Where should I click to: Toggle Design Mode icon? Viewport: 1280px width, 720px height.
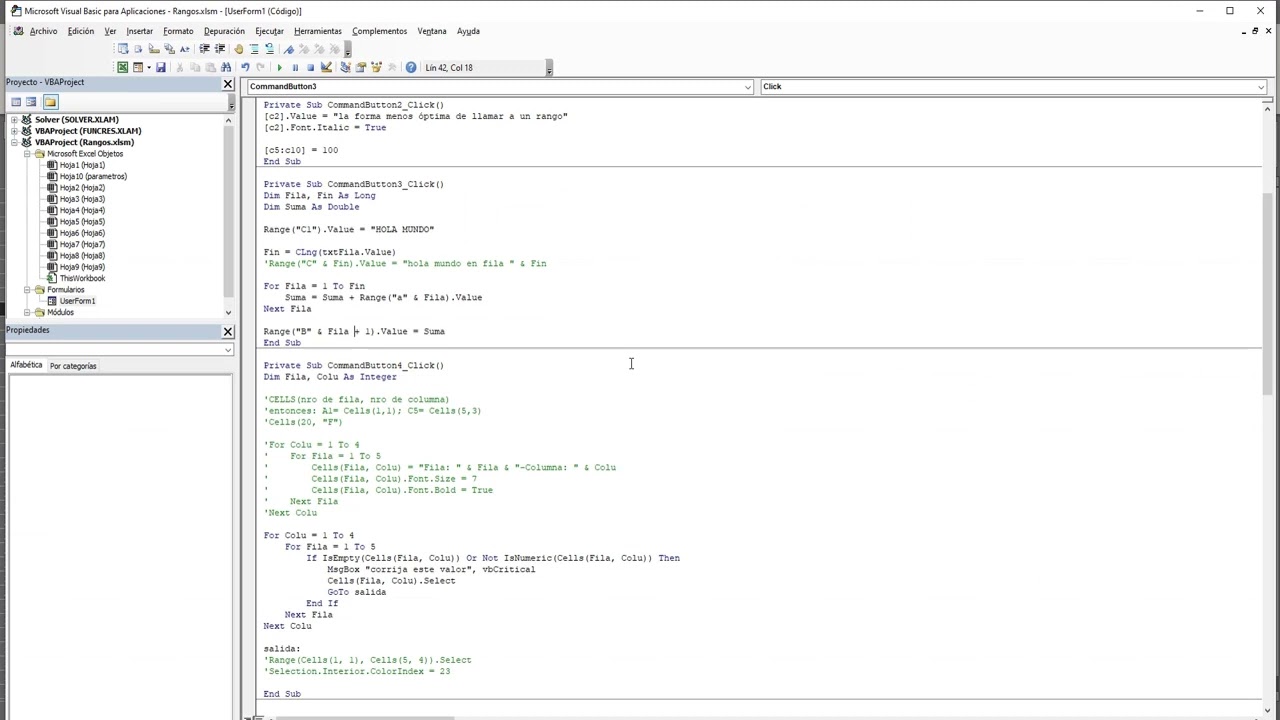326,67
